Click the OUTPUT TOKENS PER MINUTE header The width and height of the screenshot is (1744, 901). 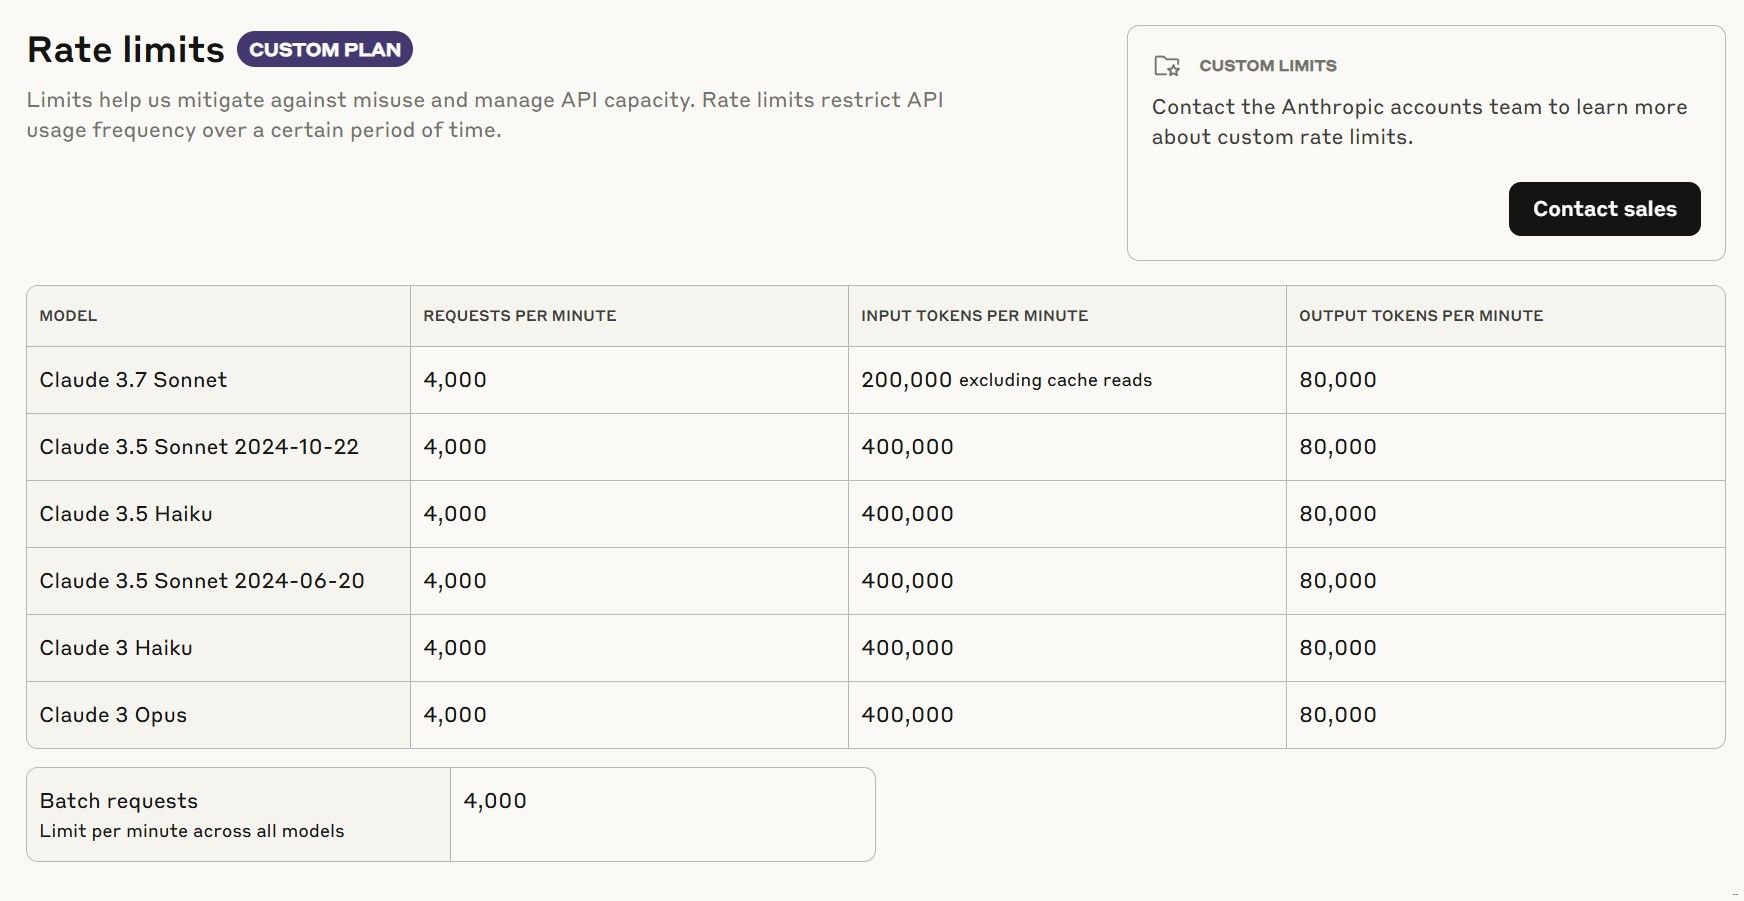[x=1420, y=316]
